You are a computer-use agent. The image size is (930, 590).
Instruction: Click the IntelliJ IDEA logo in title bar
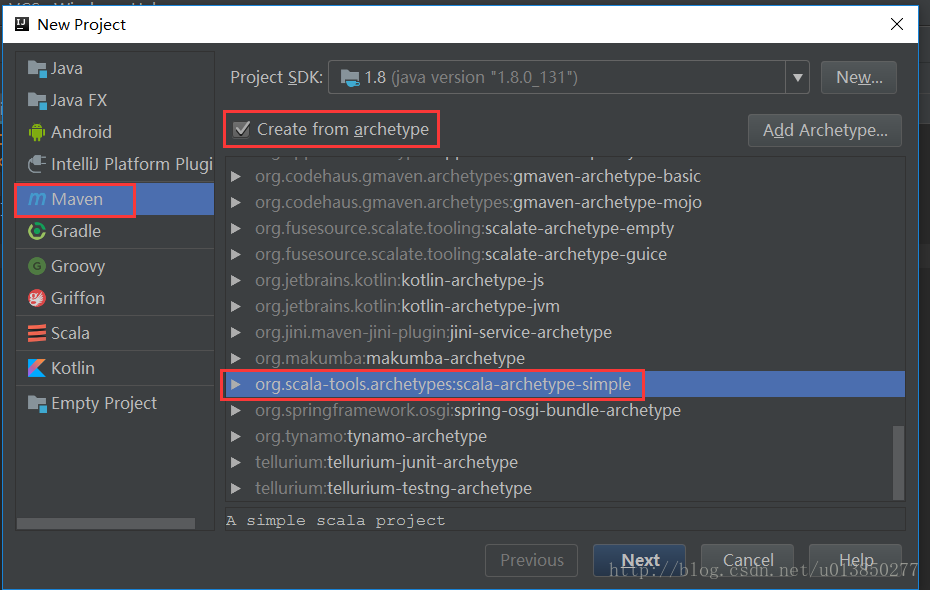(22, 24)
